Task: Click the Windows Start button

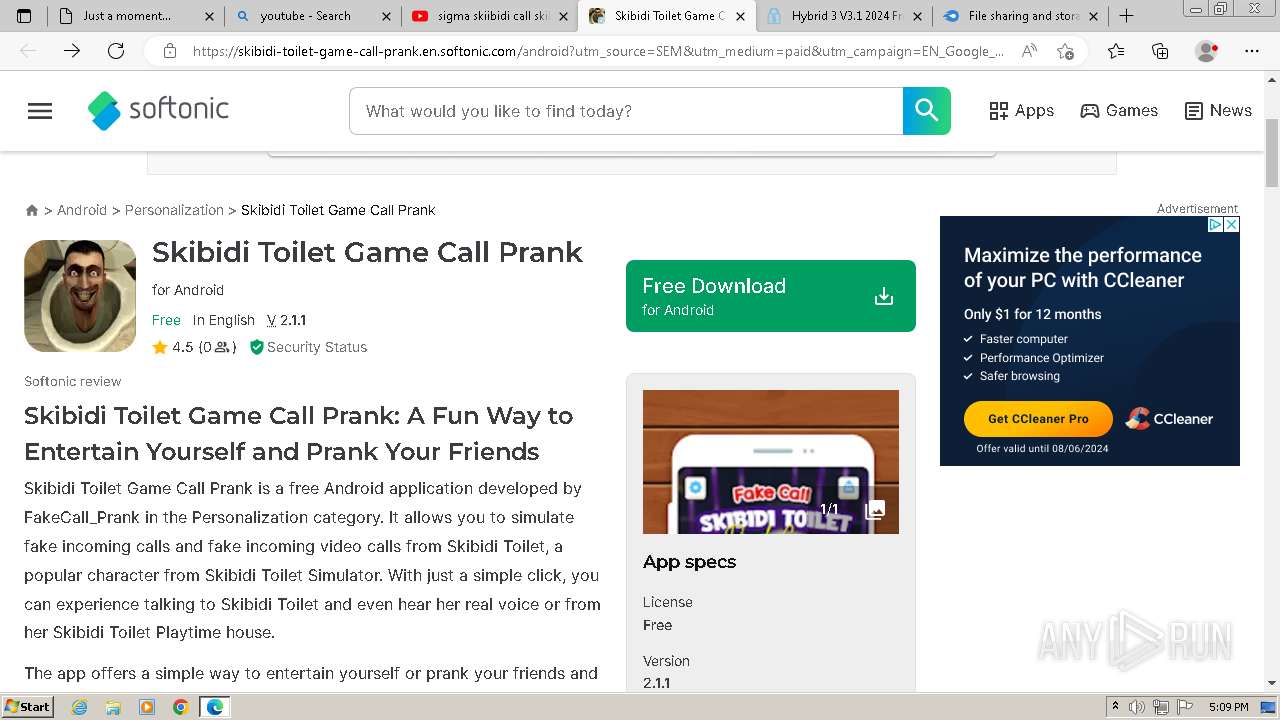Action: (28, 707)
